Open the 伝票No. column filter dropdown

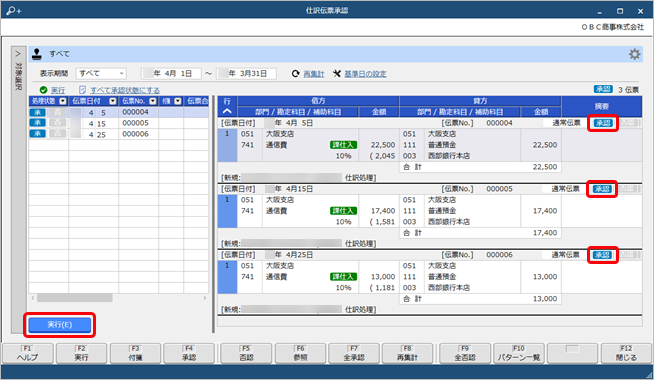coord(153,101)
